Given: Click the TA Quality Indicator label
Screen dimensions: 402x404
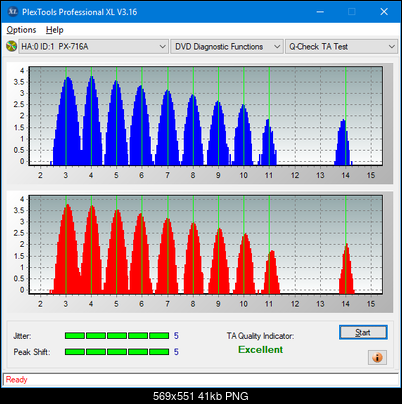Looking at the screenshot, I should [x=260, y=336].
